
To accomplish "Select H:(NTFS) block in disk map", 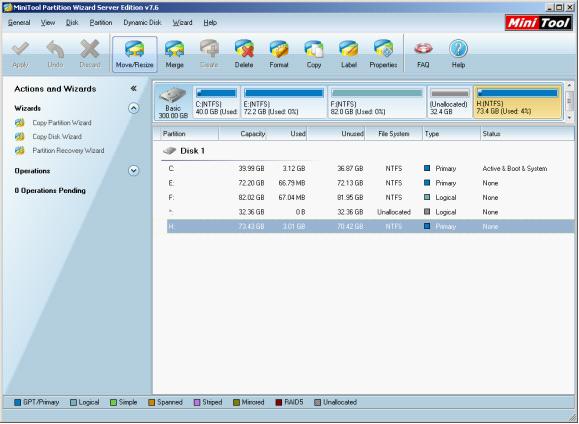I will click(x=517, y=102).
